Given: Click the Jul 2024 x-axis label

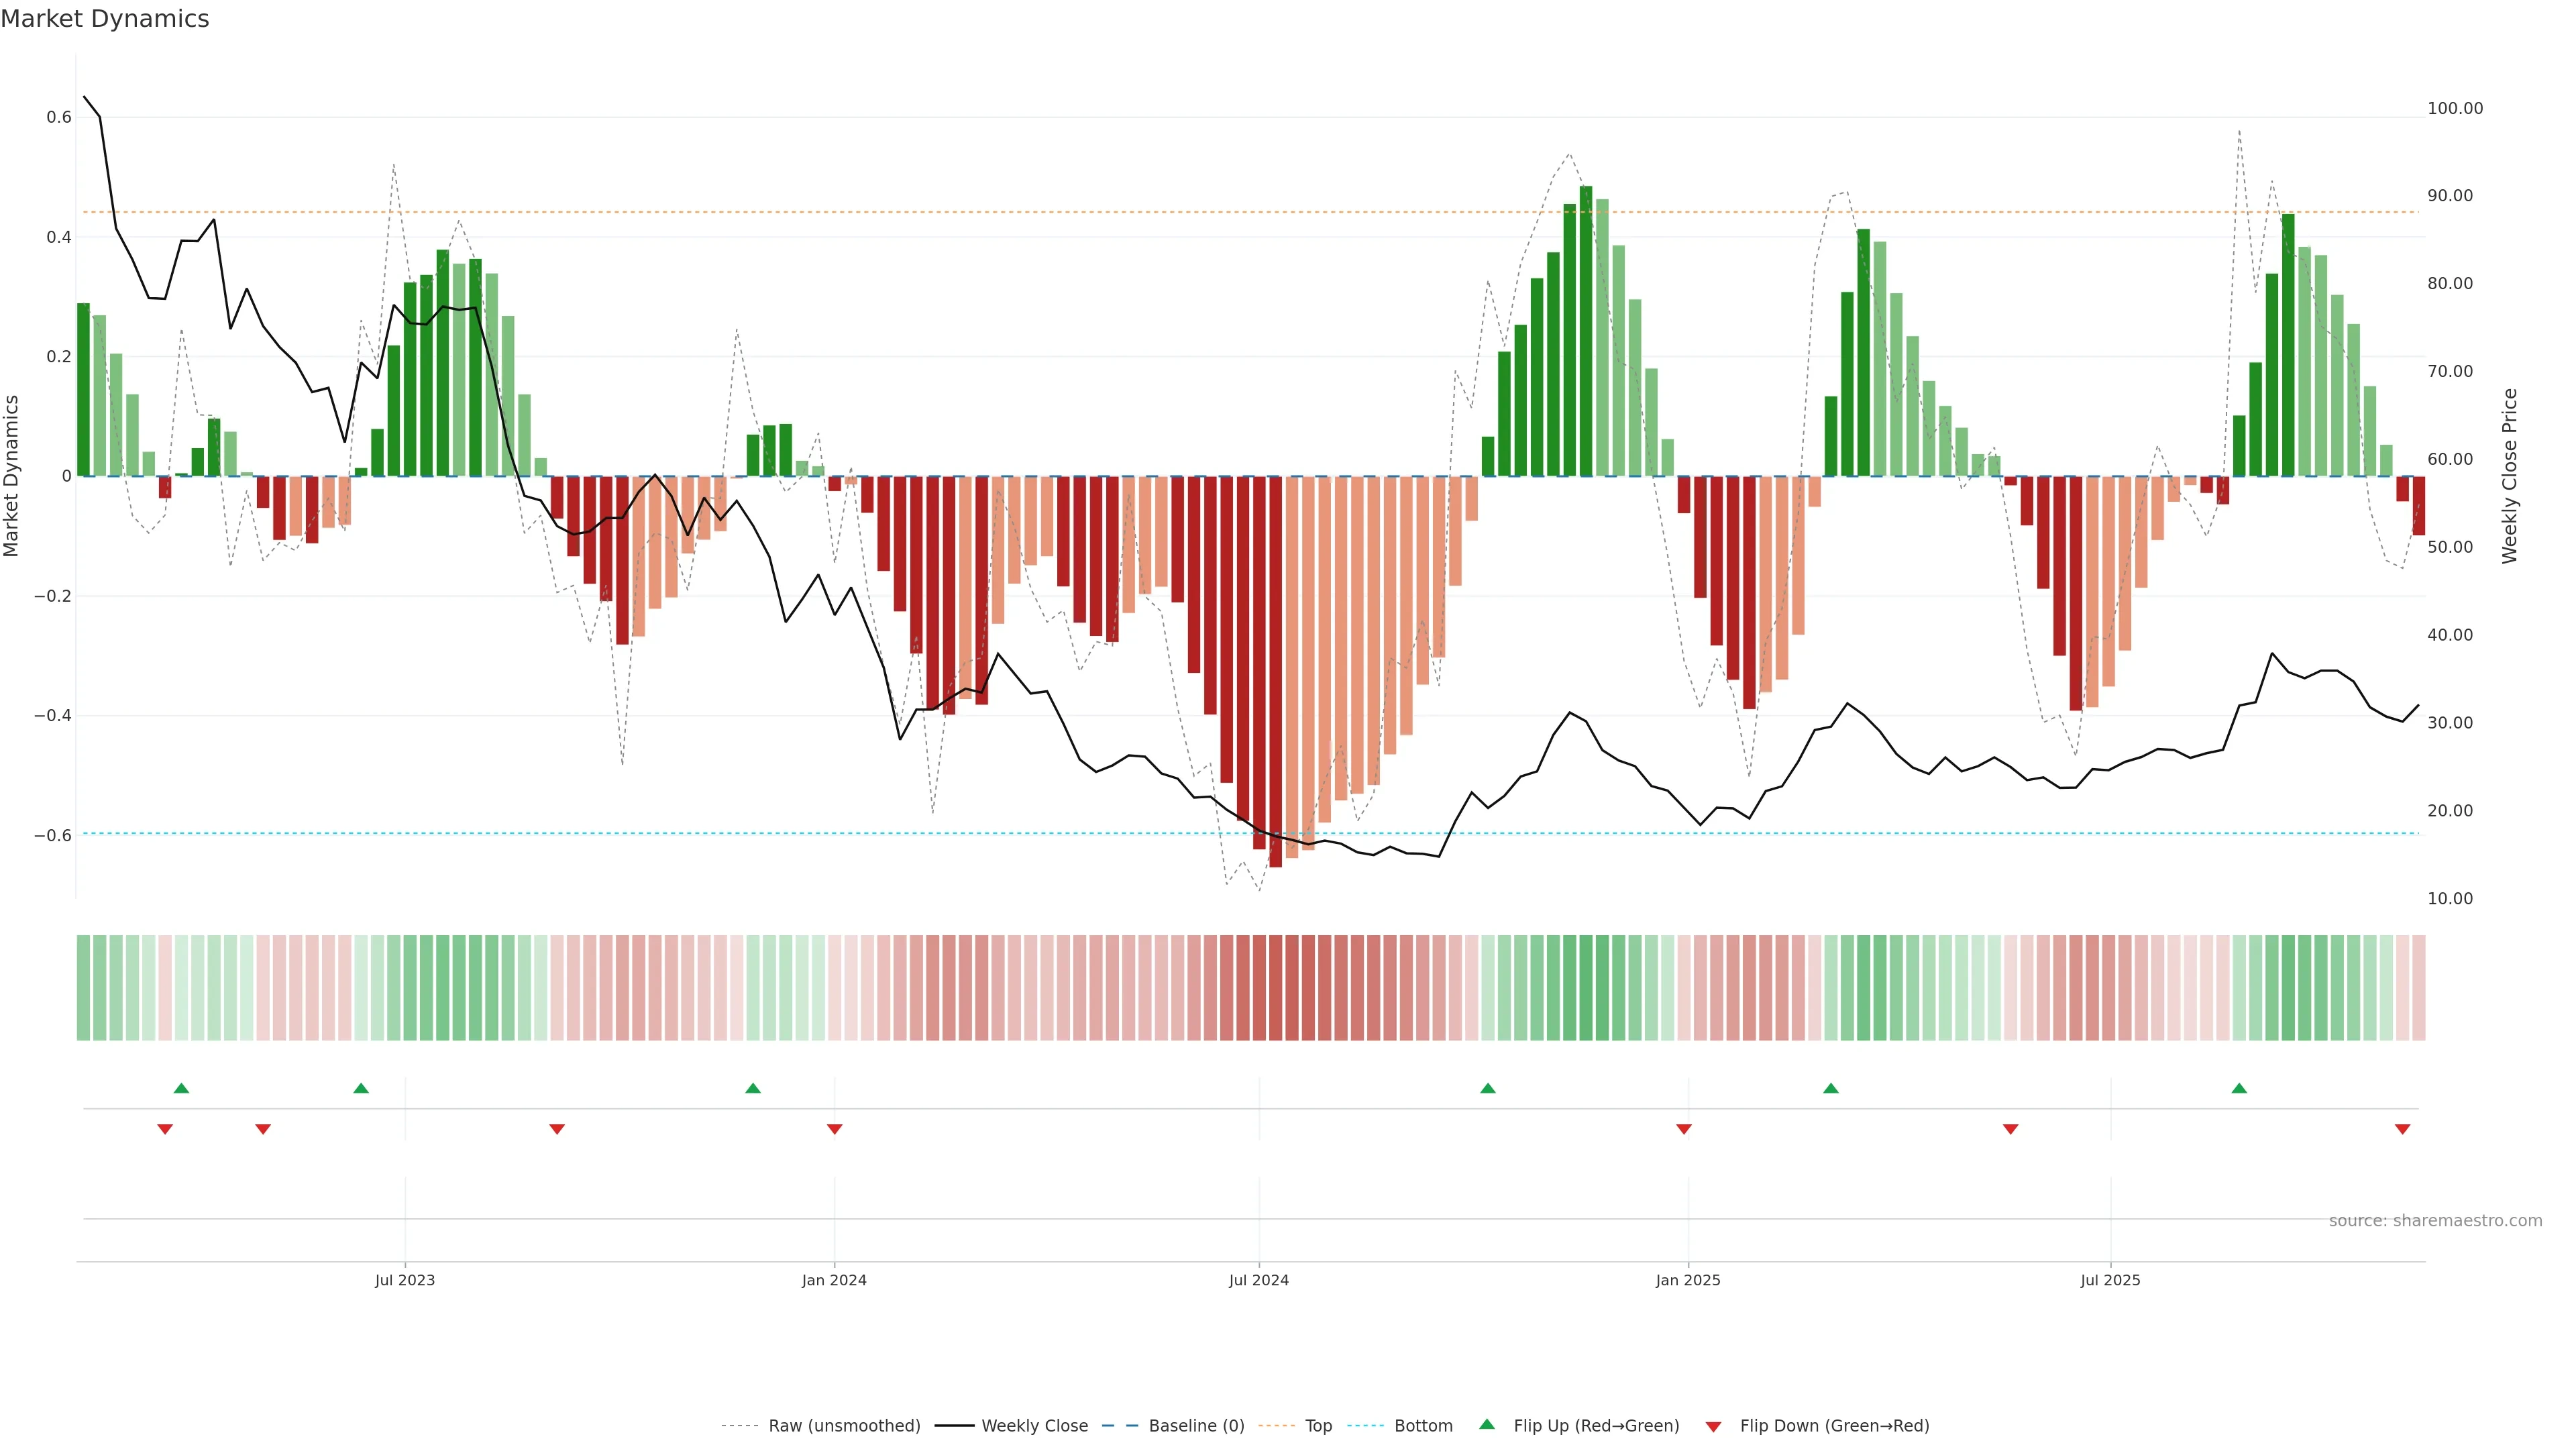Looking at the screenshot, I should [1258, 1280].
